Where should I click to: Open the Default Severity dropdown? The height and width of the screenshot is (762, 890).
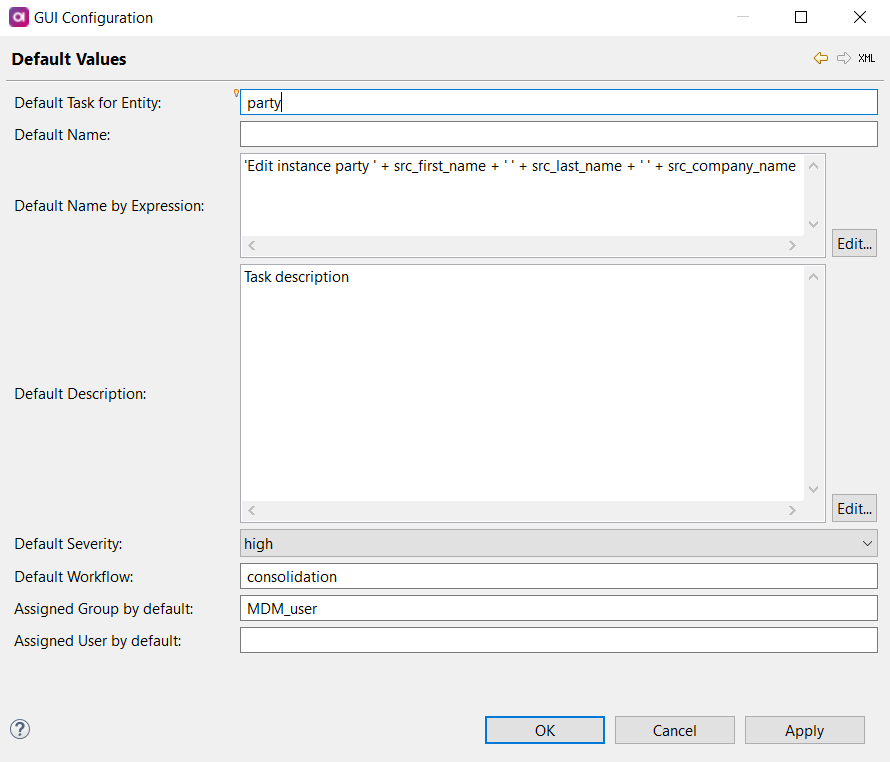pos(866,543)
